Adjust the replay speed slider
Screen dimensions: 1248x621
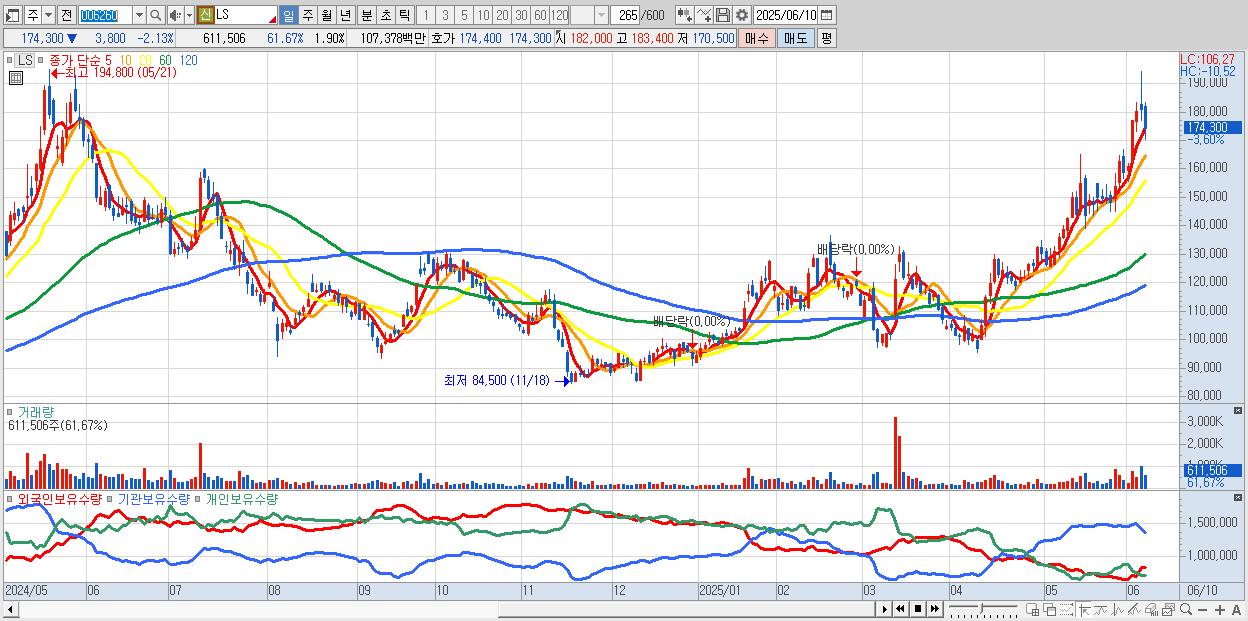click(982, 609)
